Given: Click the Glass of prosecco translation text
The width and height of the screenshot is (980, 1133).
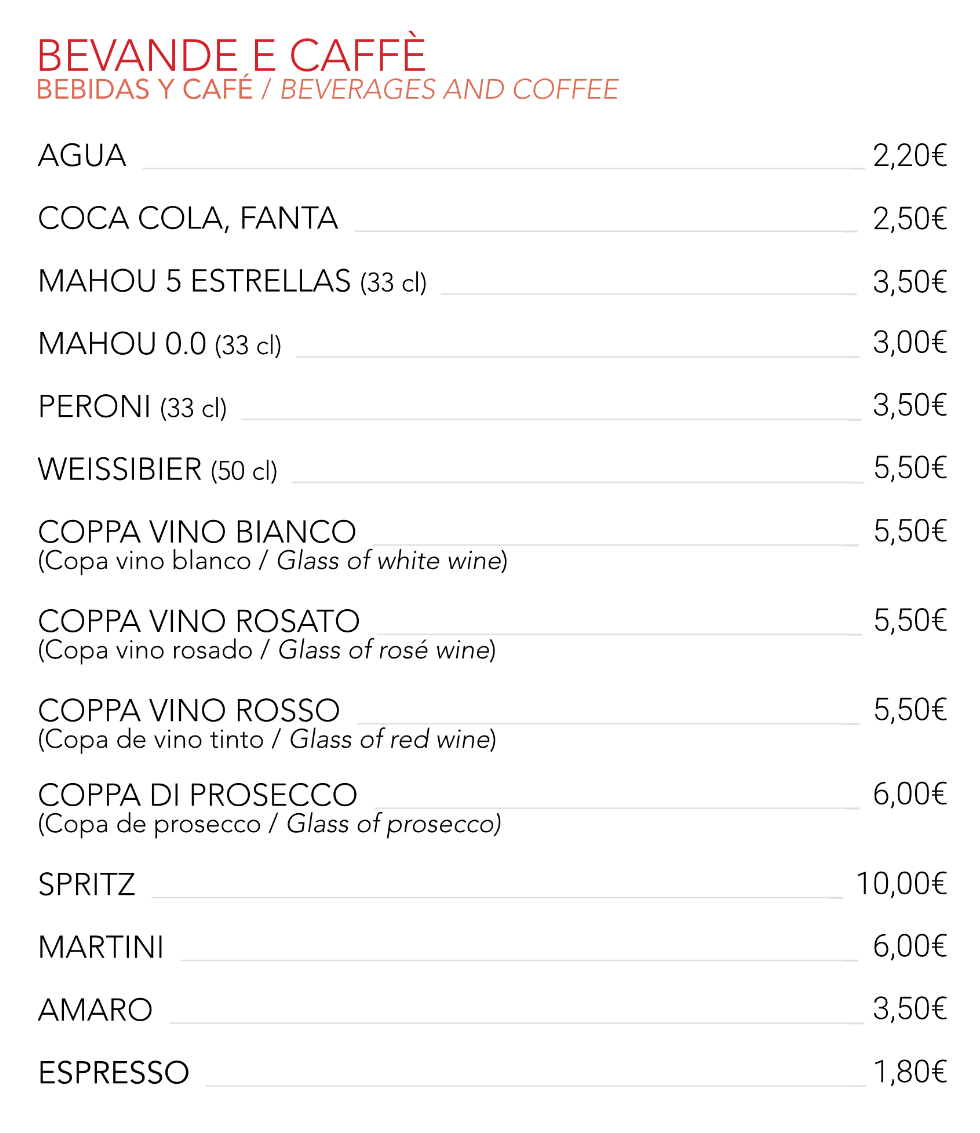Looking at the screenshot, I should coord(393,825).
